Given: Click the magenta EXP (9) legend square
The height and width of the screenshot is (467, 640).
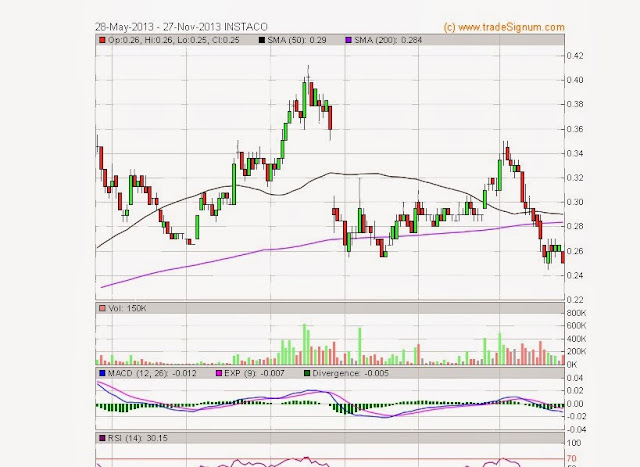Looking at the screenshot, I should 219,373.
